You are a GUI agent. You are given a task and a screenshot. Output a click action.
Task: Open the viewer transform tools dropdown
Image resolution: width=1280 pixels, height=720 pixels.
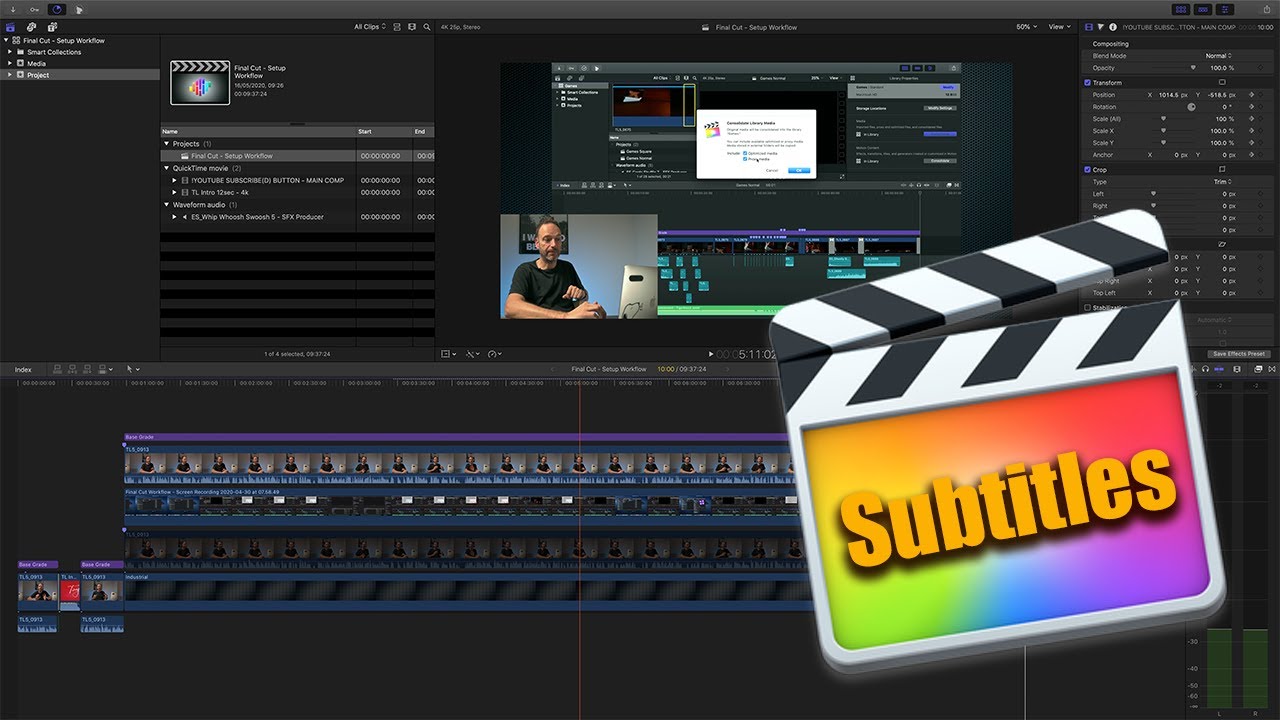[449, 353]
